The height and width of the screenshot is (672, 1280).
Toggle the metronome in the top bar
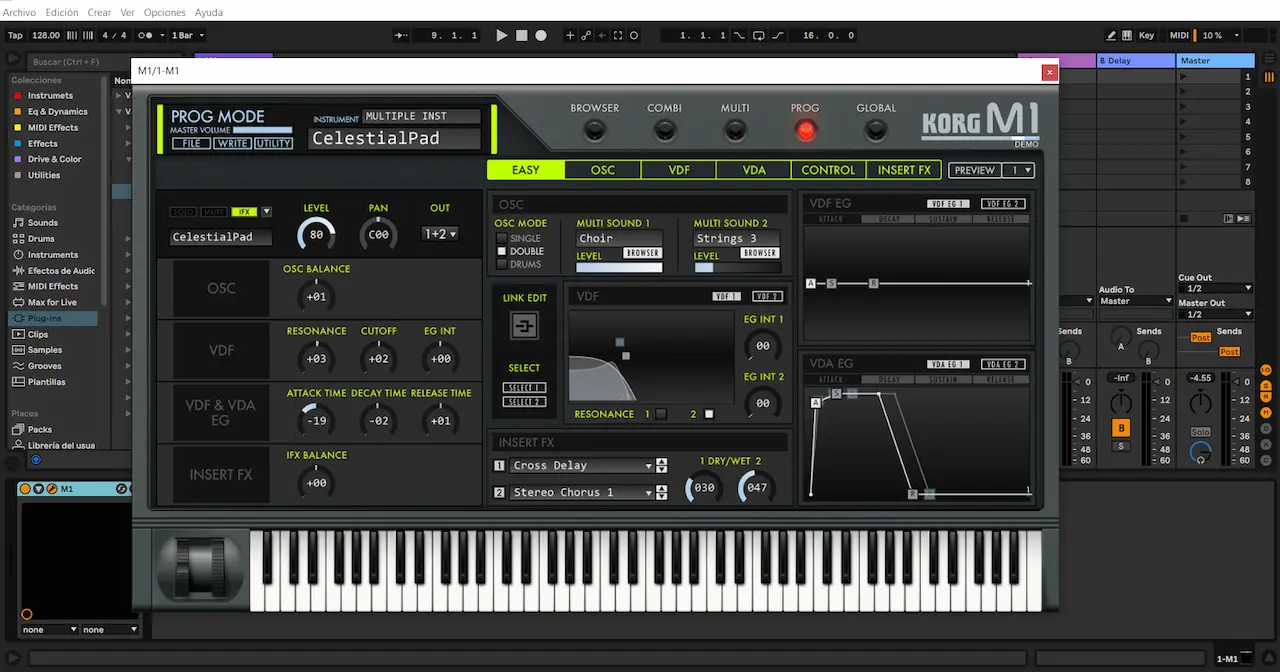(x=146, y=35)
